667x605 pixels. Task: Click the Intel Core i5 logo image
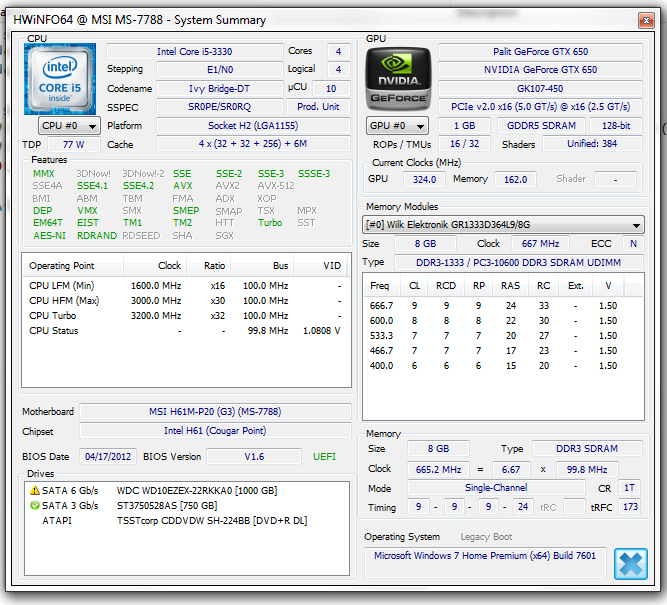(x=60, y=79)
